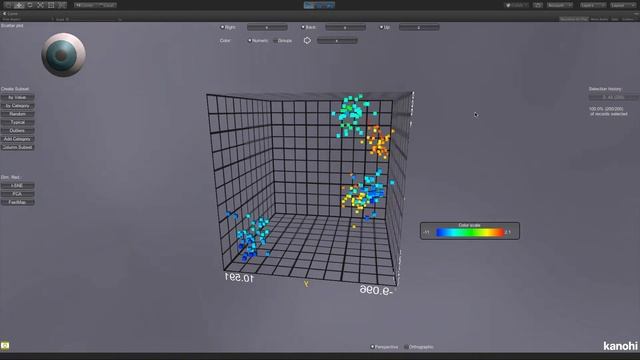The height and width of the screenshot is (360, 640).
Task: Open the Color column dropdown
Action: pos(337,41)
